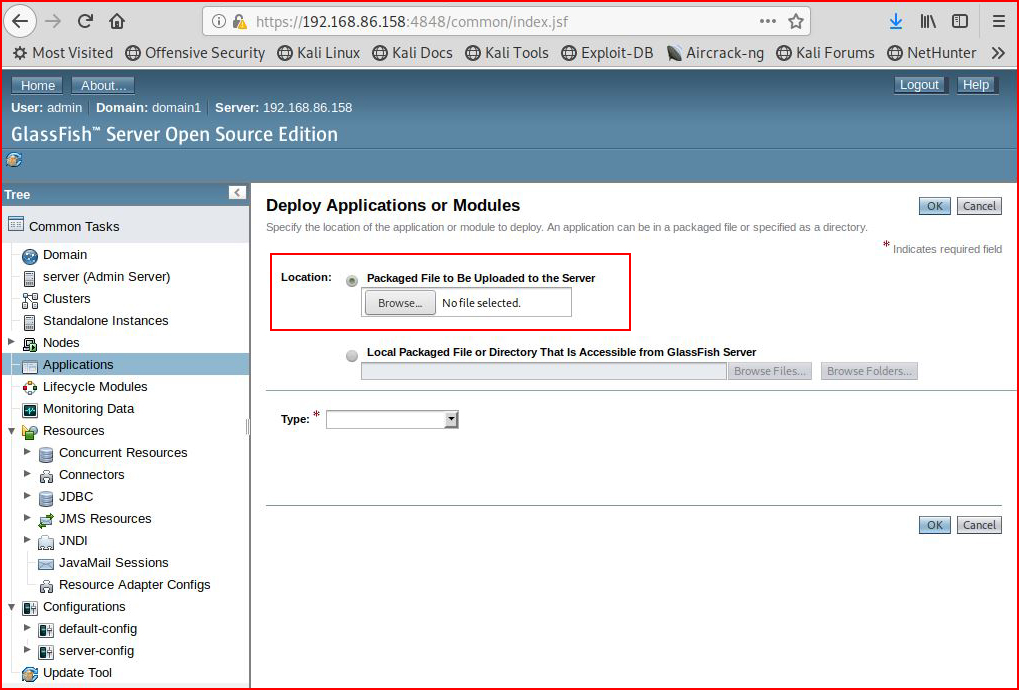Open the Type dropdown list
This screenshot has width=1019, height=690.
pyautogui.click(x=392, y=420)
